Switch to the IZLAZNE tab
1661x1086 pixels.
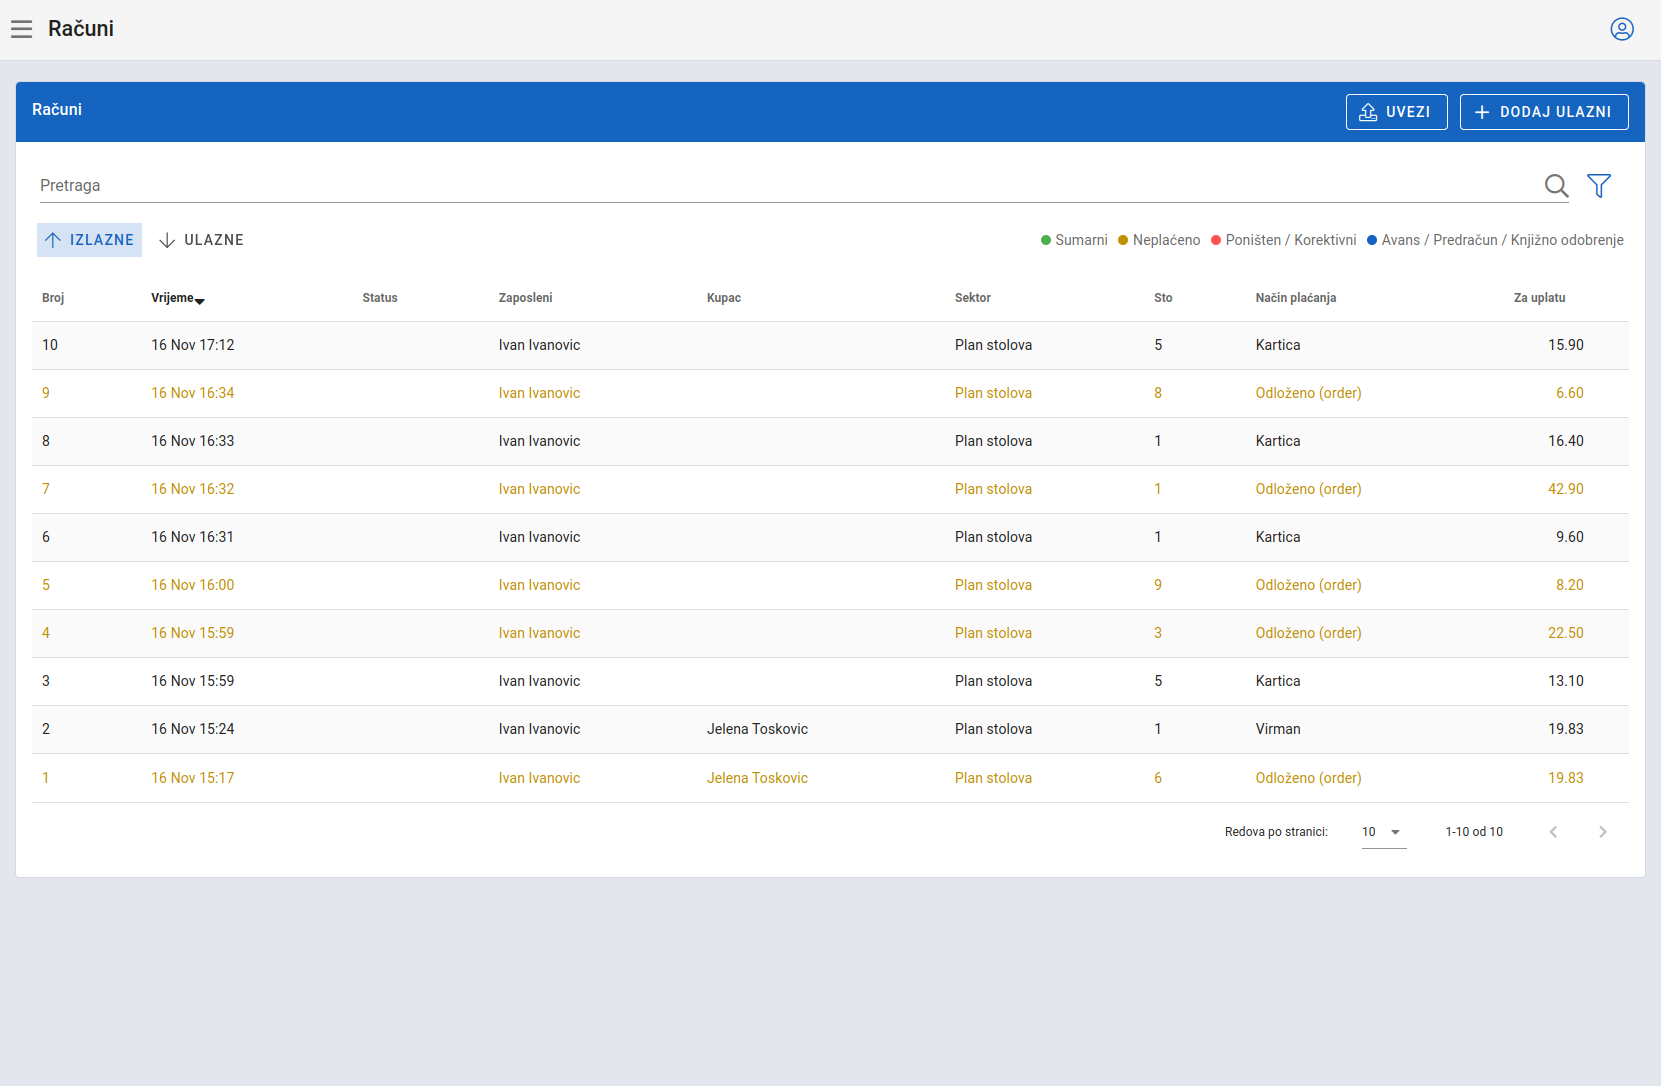tap(89, 240)
